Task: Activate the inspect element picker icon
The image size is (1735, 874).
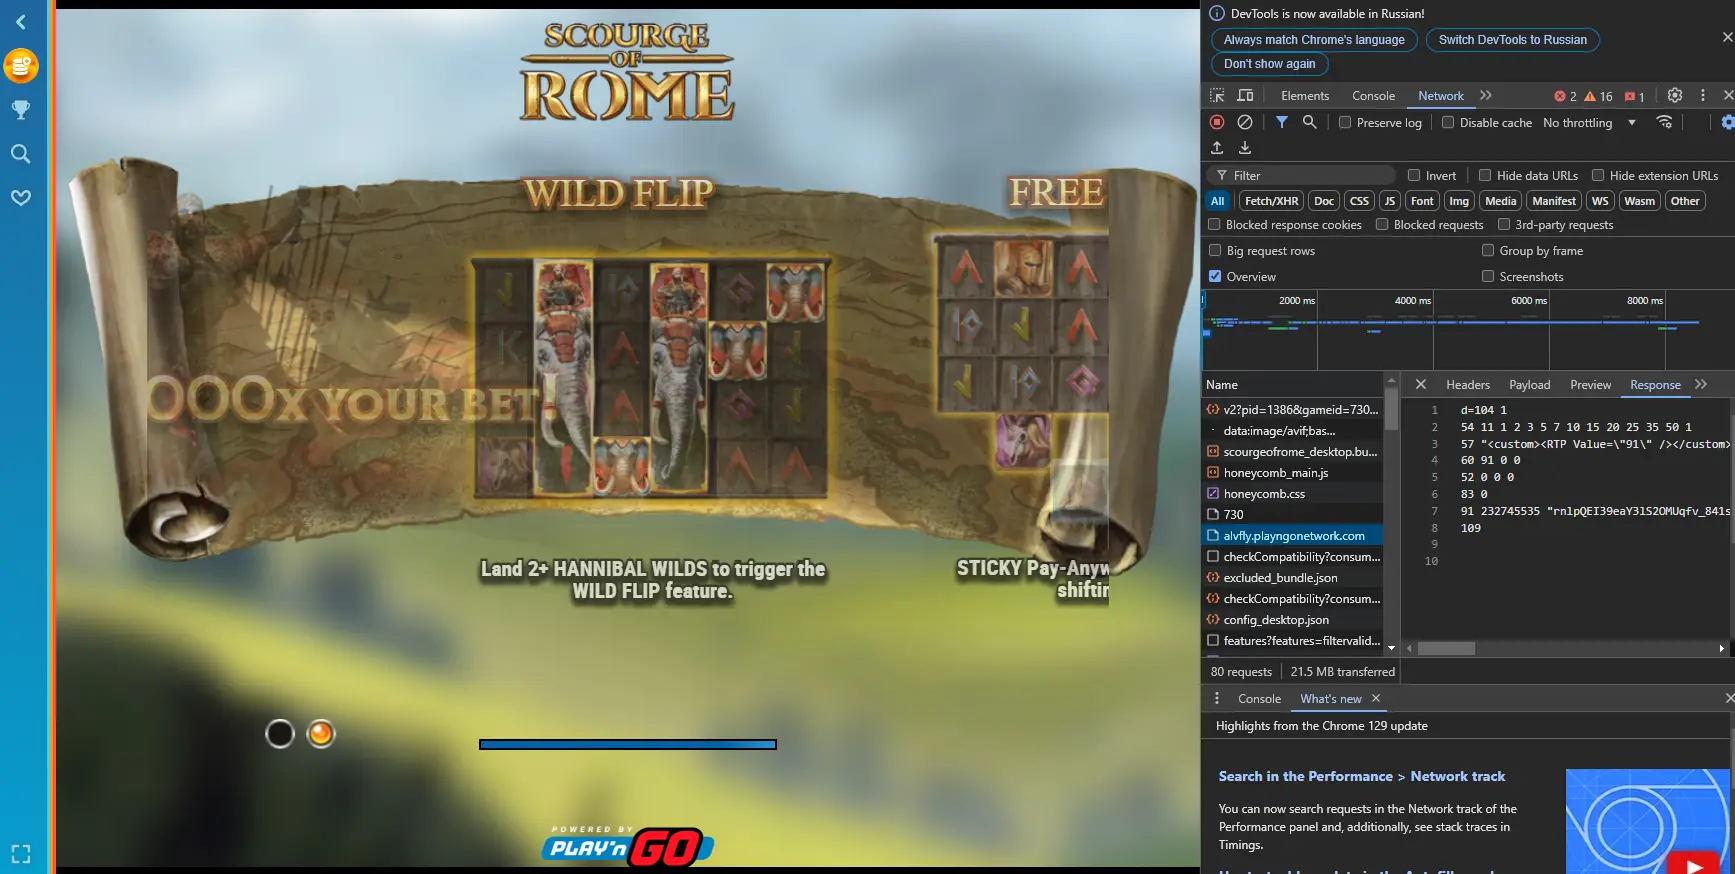Action: pyautogui.click(x=1217, y=96)
